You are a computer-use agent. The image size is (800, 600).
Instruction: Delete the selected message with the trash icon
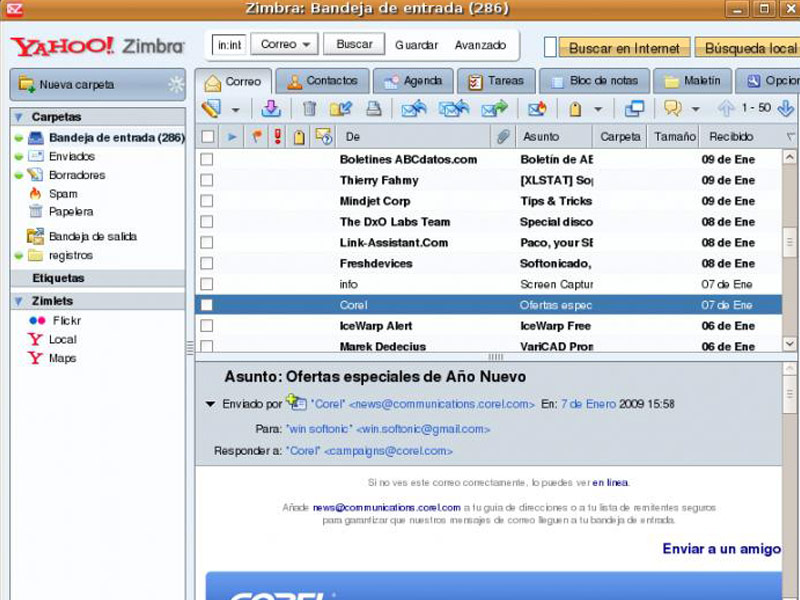pos(309,108)
